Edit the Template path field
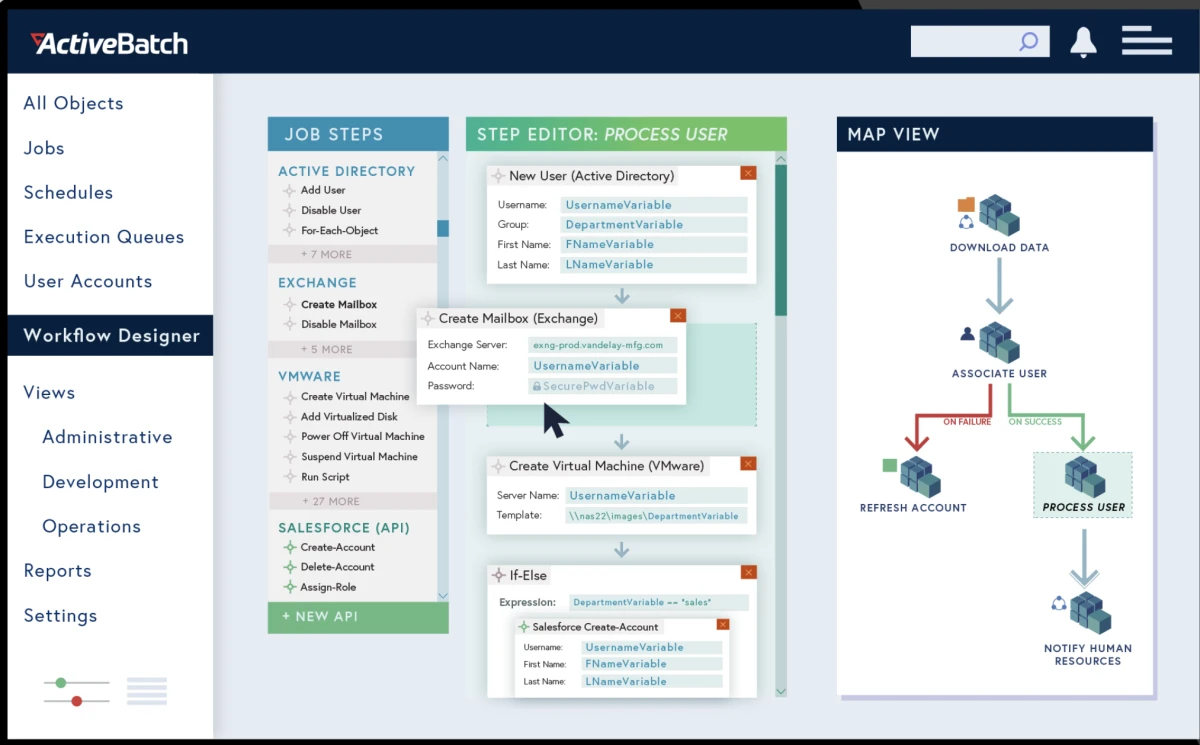 click(x=657, y=516)
